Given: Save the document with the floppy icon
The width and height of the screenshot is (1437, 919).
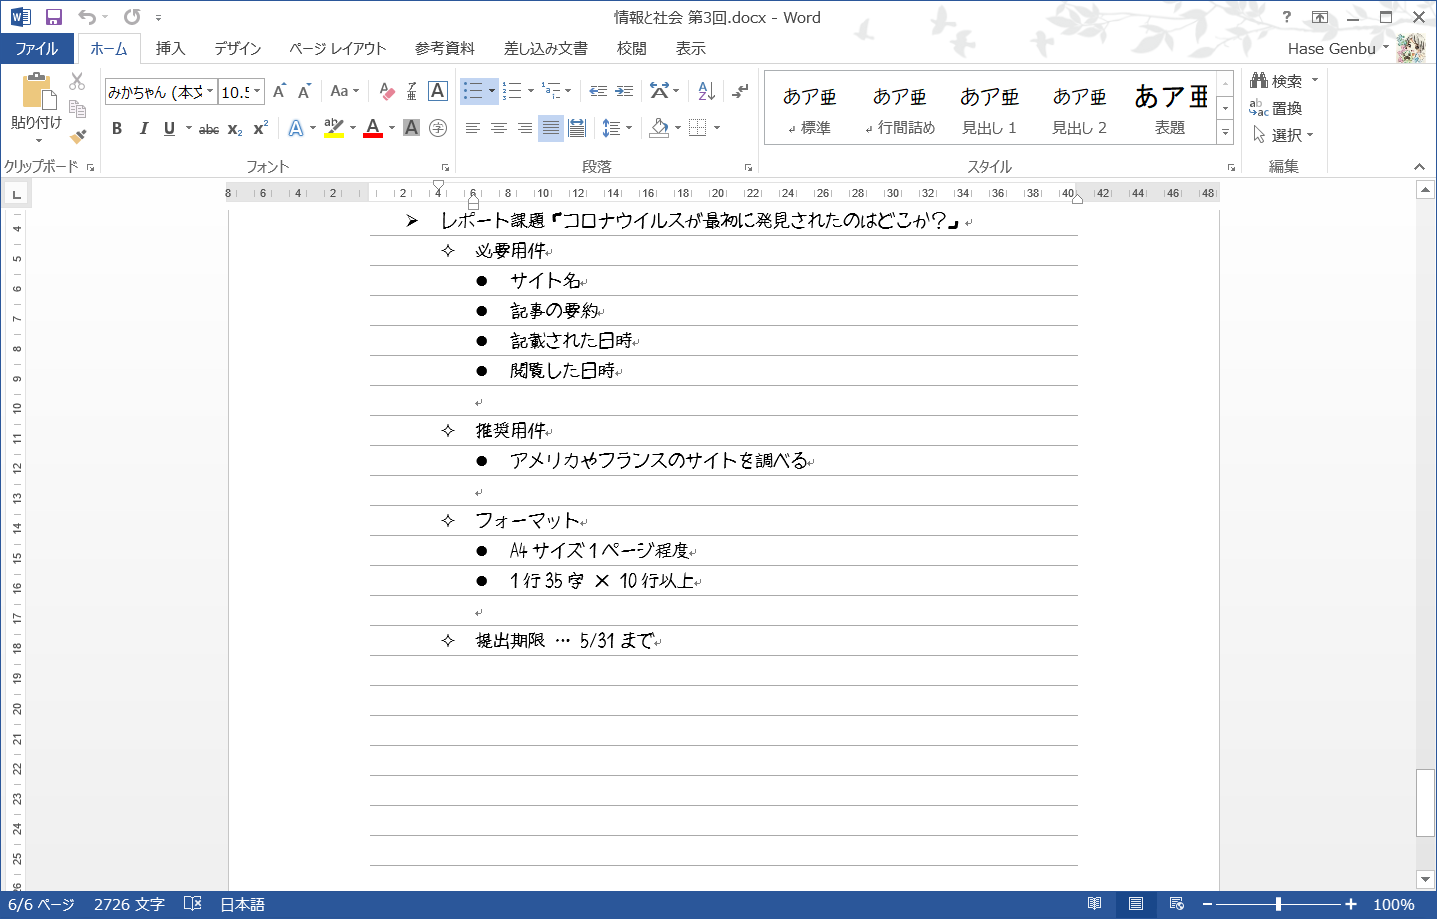Looking at the screenshot, I should [54, 17].
